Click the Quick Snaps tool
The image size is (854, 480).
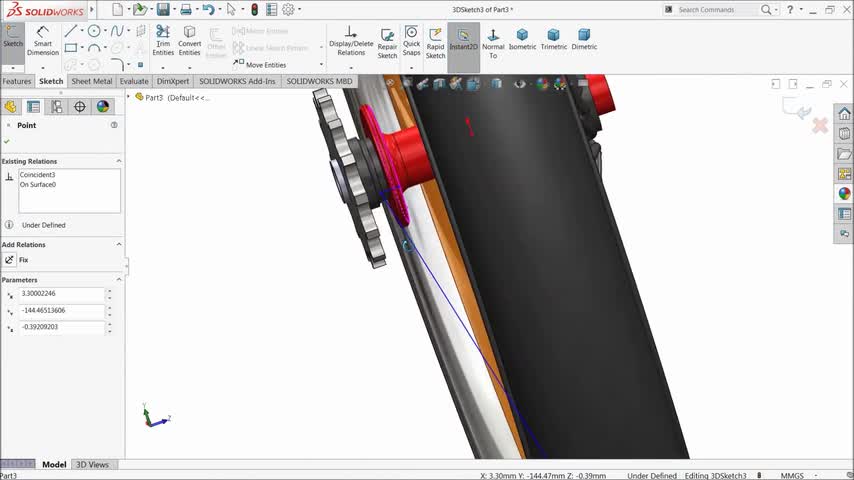pos(411,40)
